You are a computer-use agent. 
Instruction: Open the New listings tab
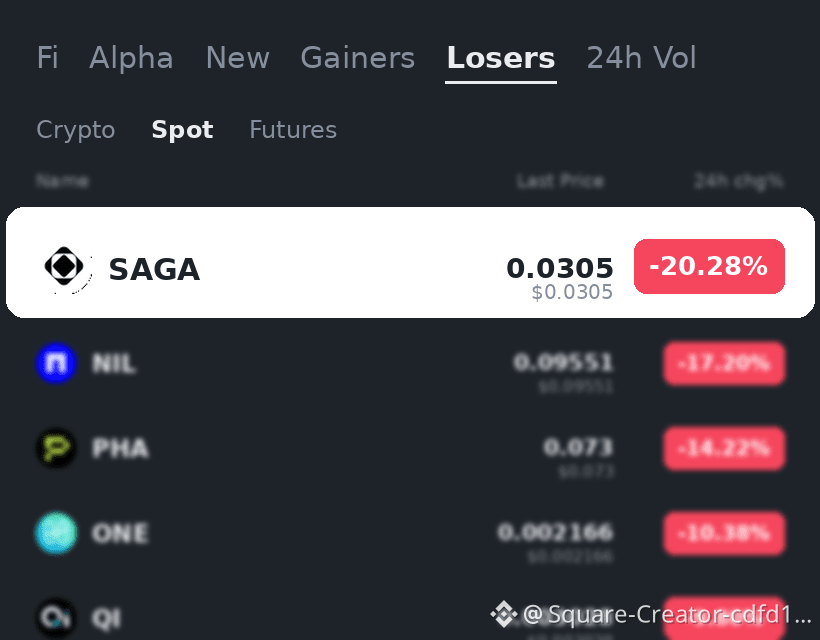pos(237,58)
